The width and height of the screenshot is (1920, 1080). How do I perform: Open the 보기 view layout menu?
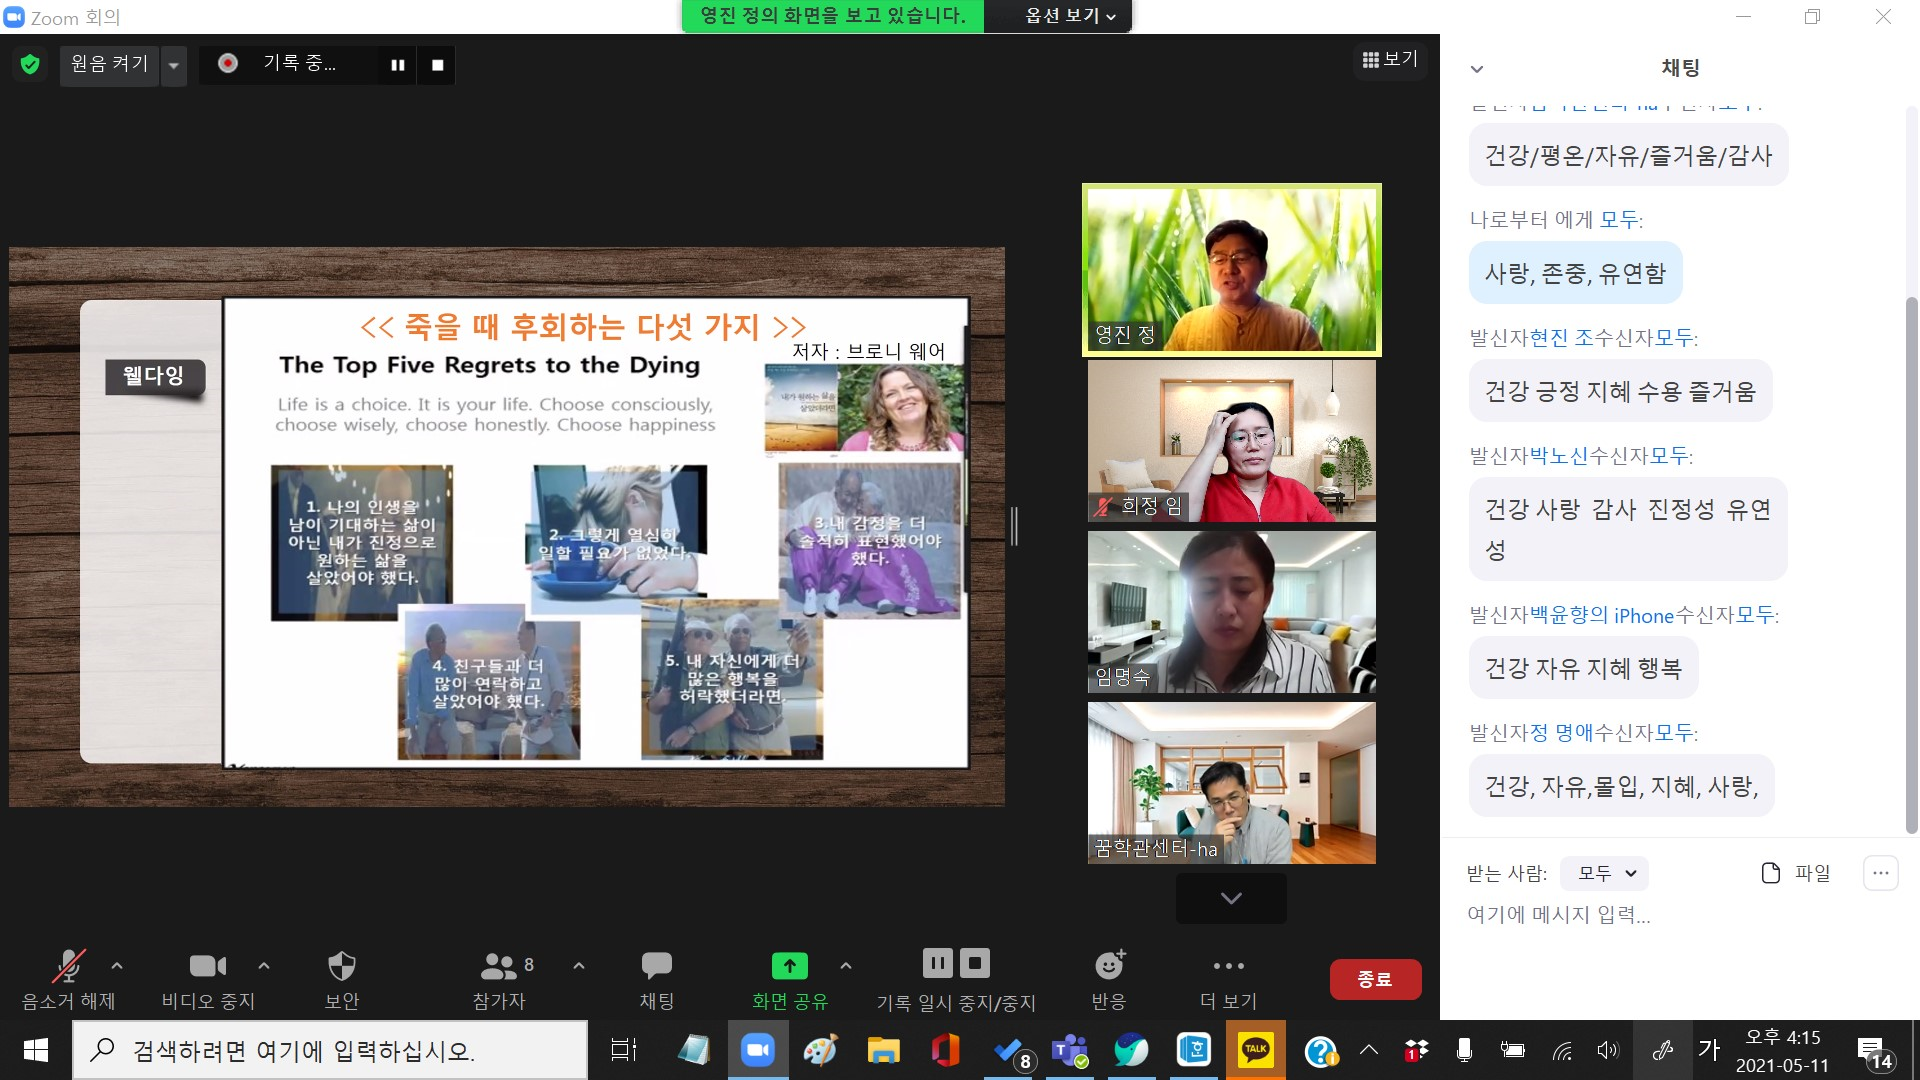point(1390,60)
